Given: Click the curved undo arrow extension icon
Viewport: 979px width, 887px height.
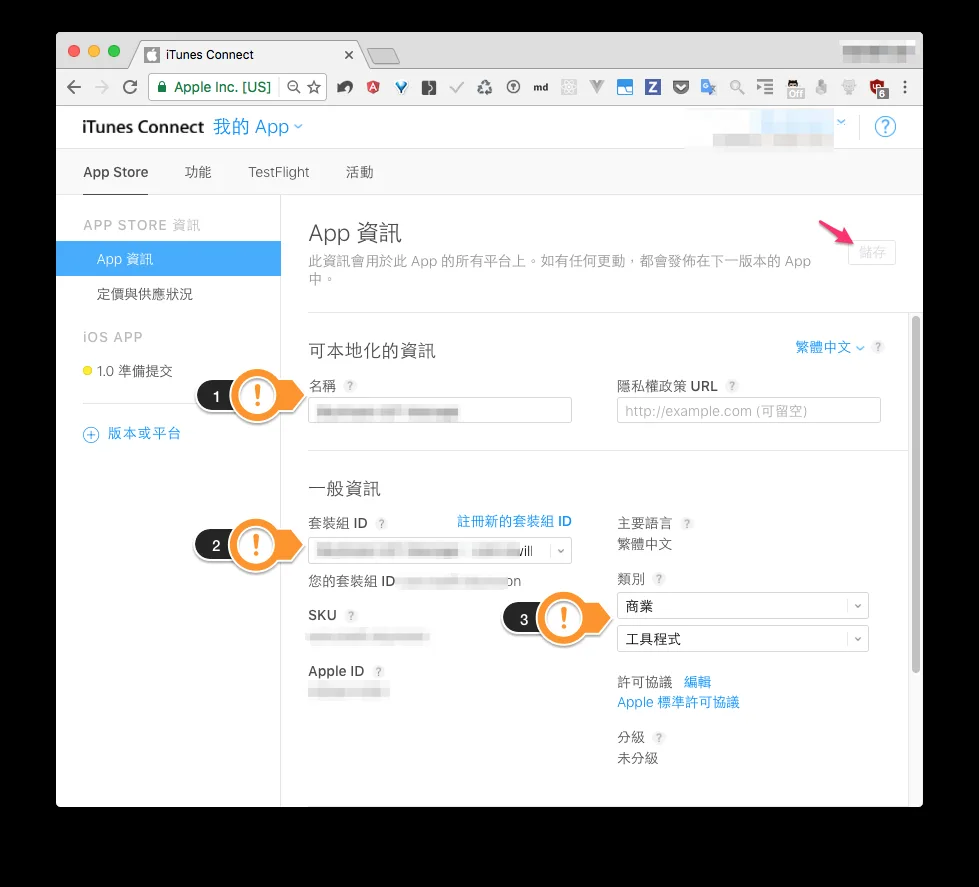Looking at the screenshot, I should pyautogui.click(x=345, y=87).
